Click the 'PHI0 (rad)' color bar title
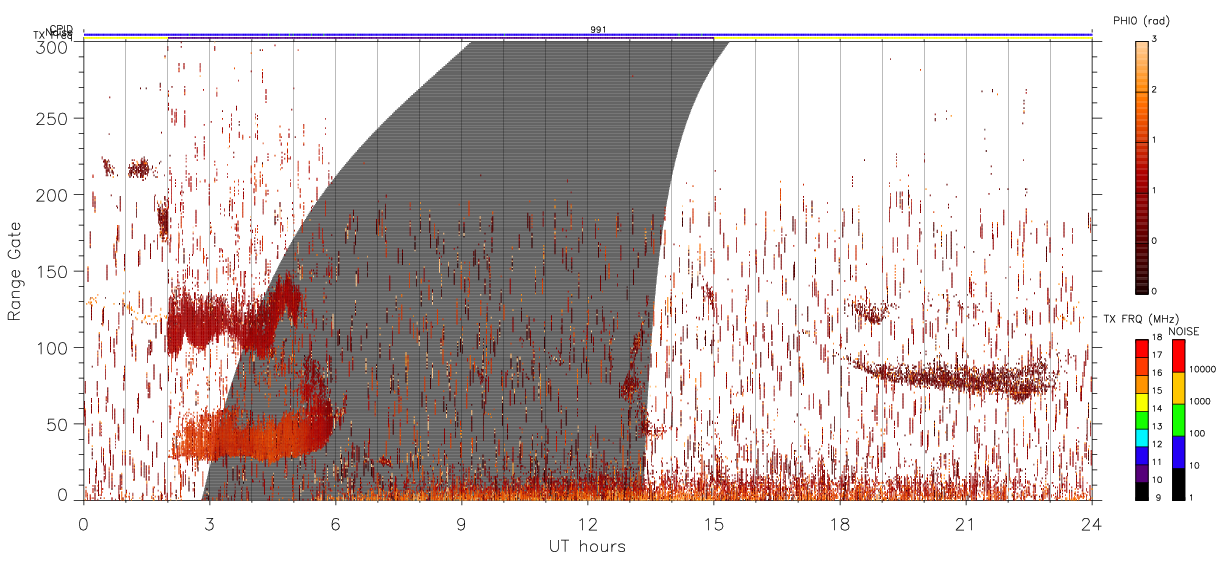The width and height of the screenshot is (1228, 567). pyautogui.click(x=1141, y=20)
